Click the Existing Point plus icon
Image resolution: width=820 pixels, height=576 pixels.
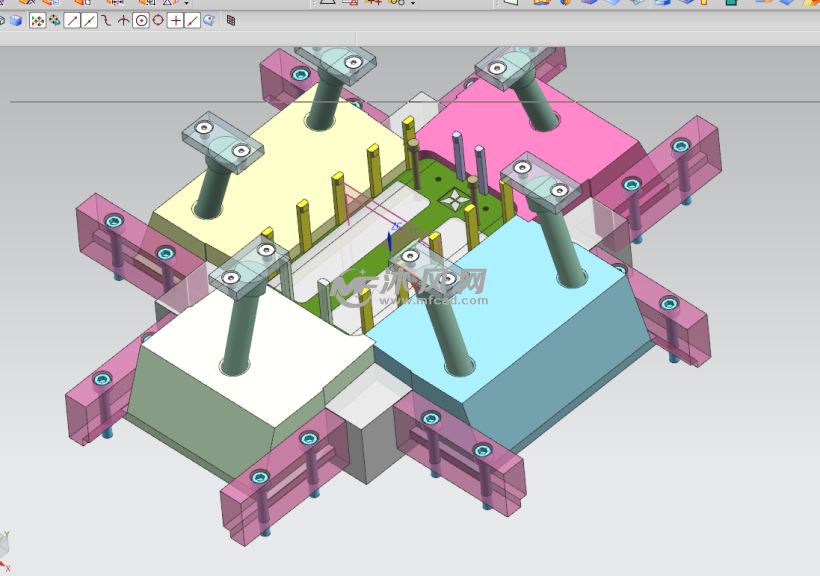coord(175,20)
